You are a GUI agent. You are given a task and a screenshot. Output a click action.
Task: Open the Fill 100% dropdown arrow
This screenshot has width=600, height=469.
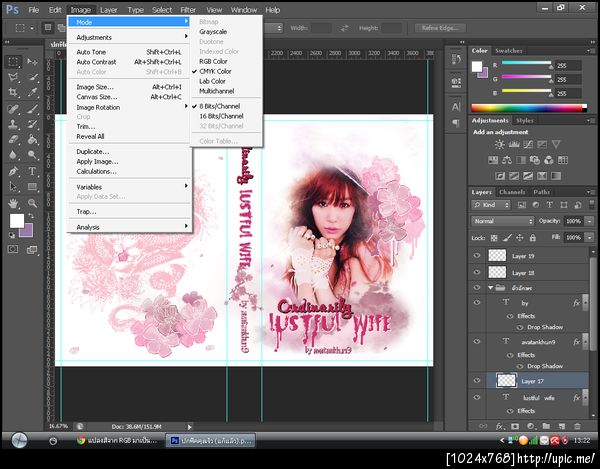point(589,238)
